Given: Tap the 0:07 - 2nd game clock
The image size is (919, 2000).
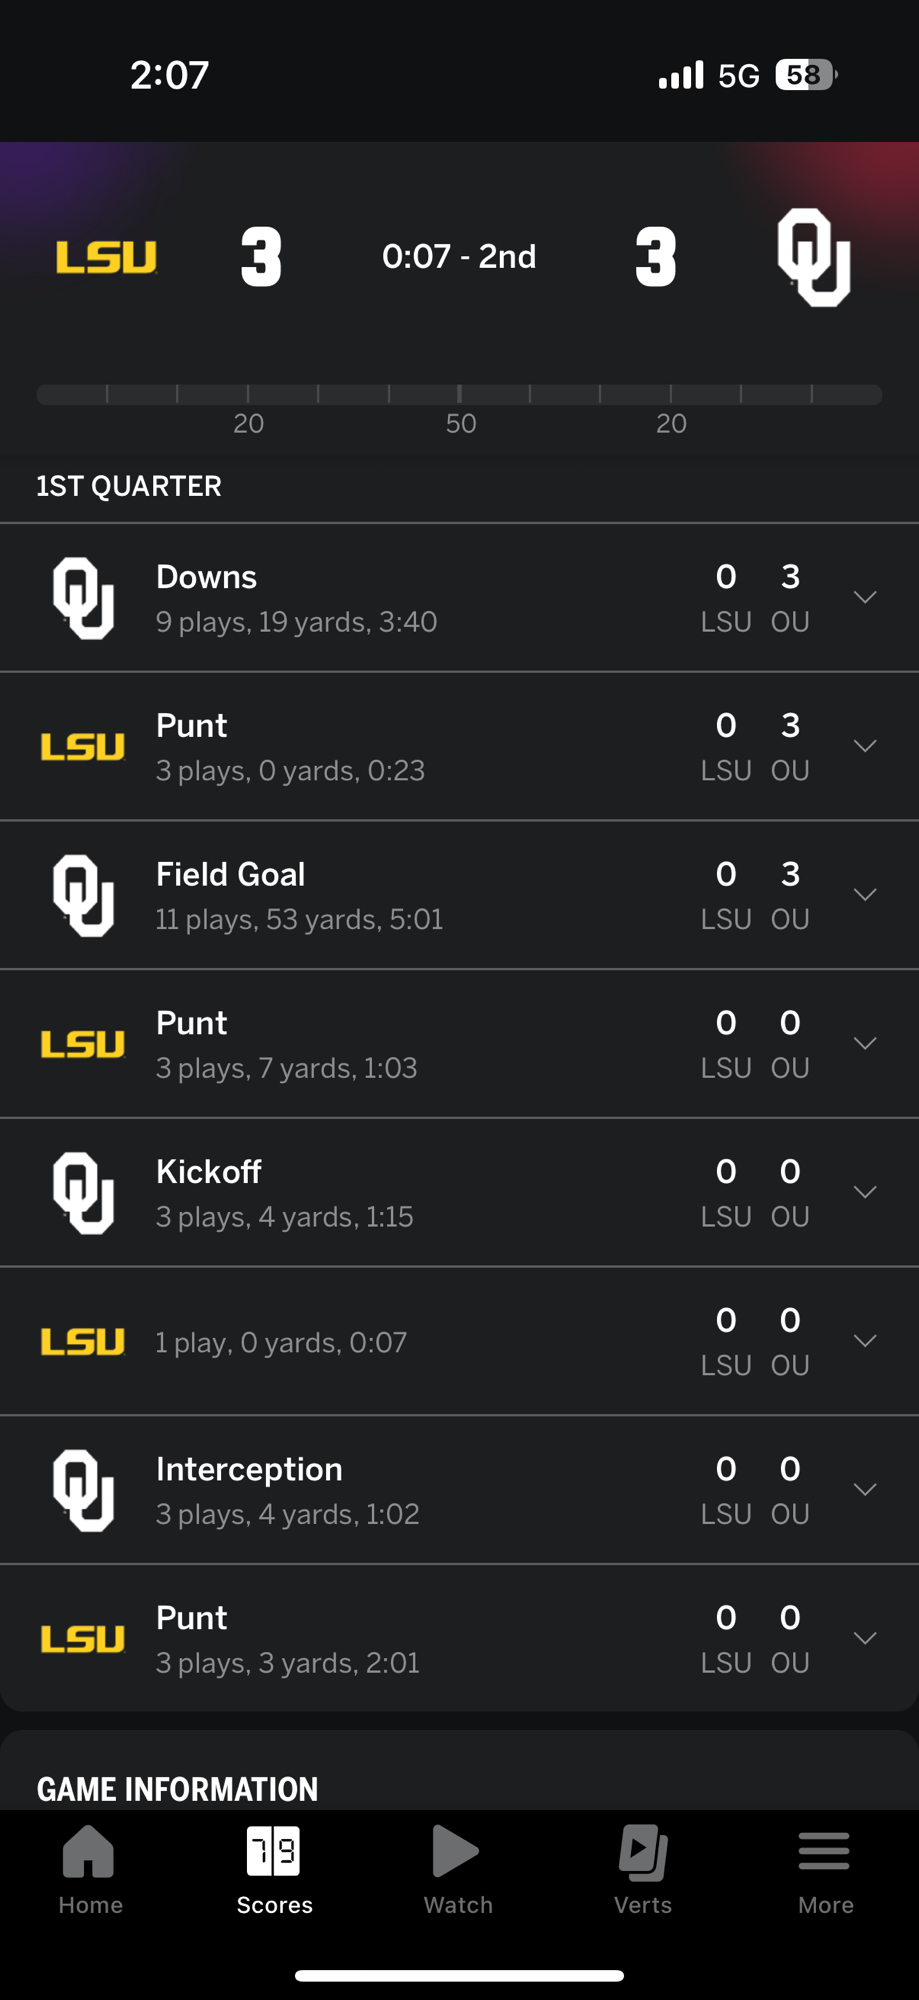Looking at the screenshot, I should (x=459, y=257).
